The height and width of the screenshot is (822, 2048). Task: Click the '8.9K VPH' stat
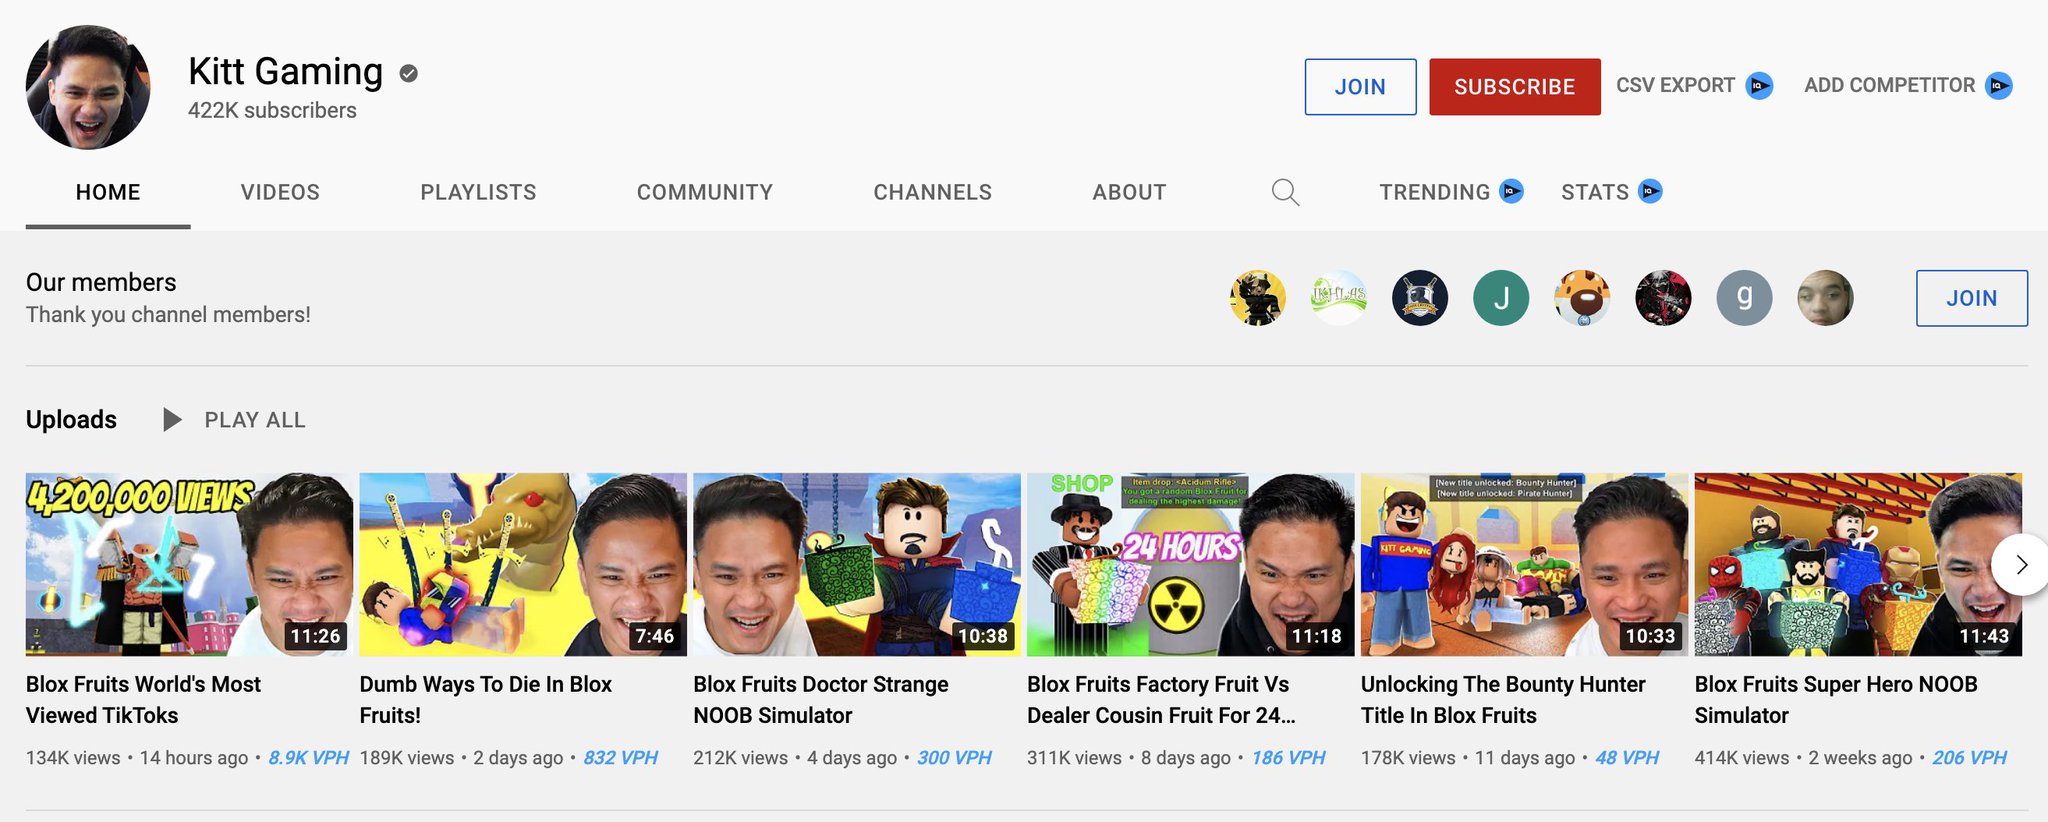(x=308, y=758)
